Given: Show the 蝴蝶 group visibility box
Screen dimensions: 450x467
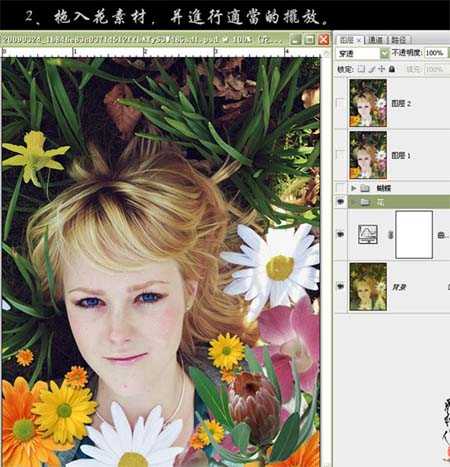Looking at the screenshot, I should click(x=340, y=188).
